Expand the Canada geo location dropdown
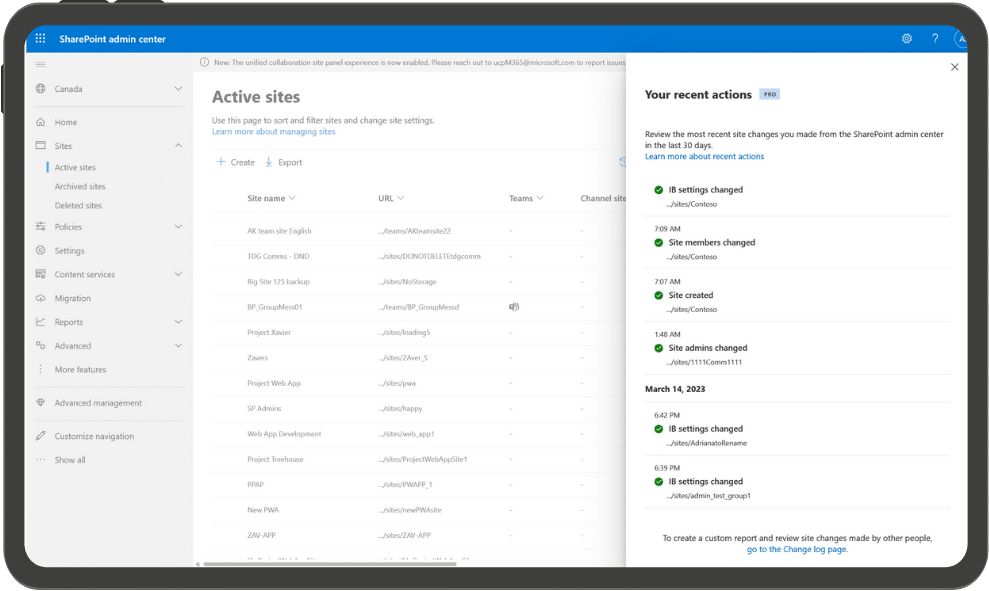 (178, 88)
